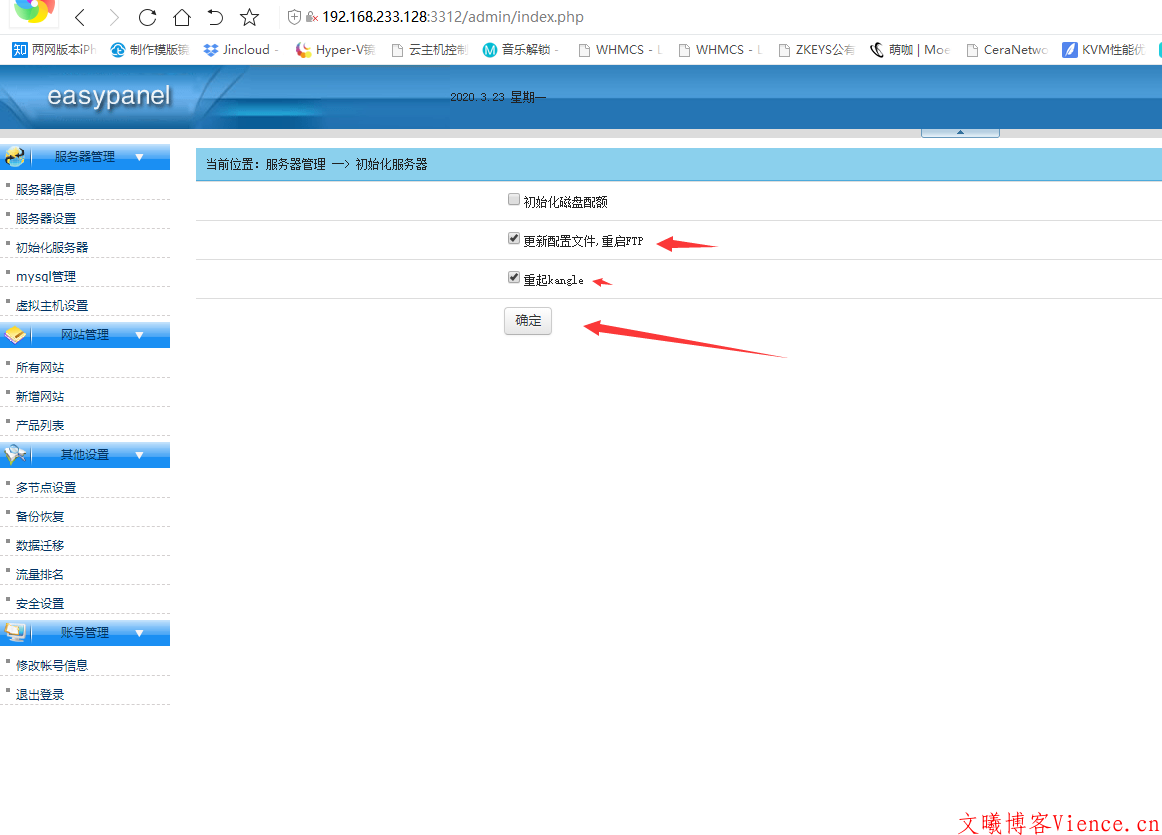Click the magnifier icon beside 其他设置
1162x835 pixels.
tap(16, 455)
